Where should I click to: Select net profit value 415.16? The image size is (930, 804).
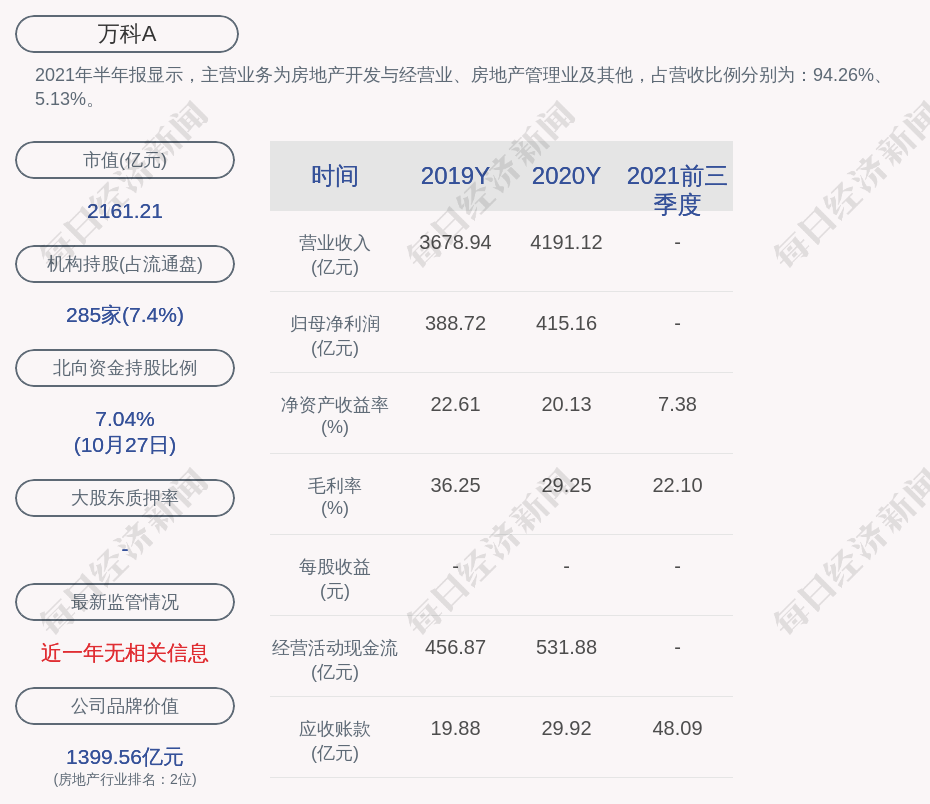[566, 324]
